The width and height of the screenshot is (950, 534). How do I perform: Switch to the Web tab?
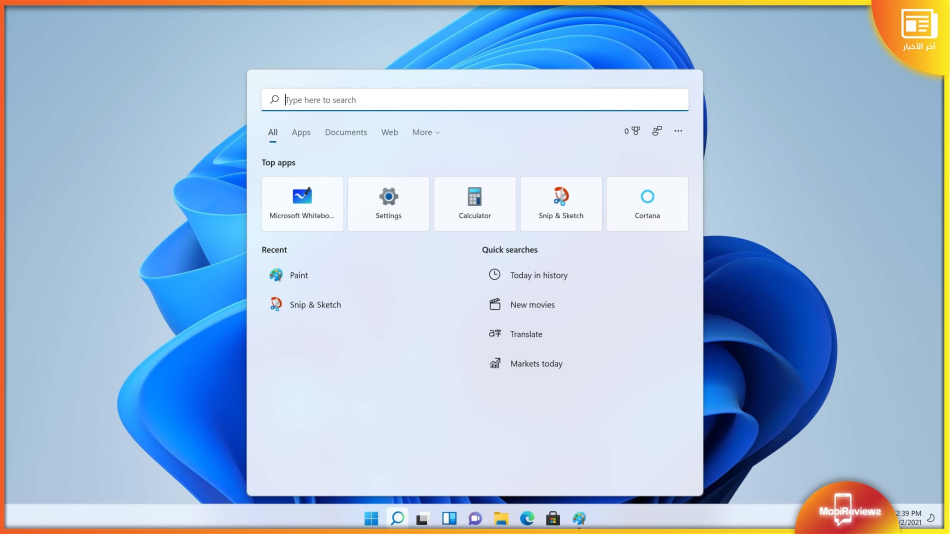(x=390, y=132)
